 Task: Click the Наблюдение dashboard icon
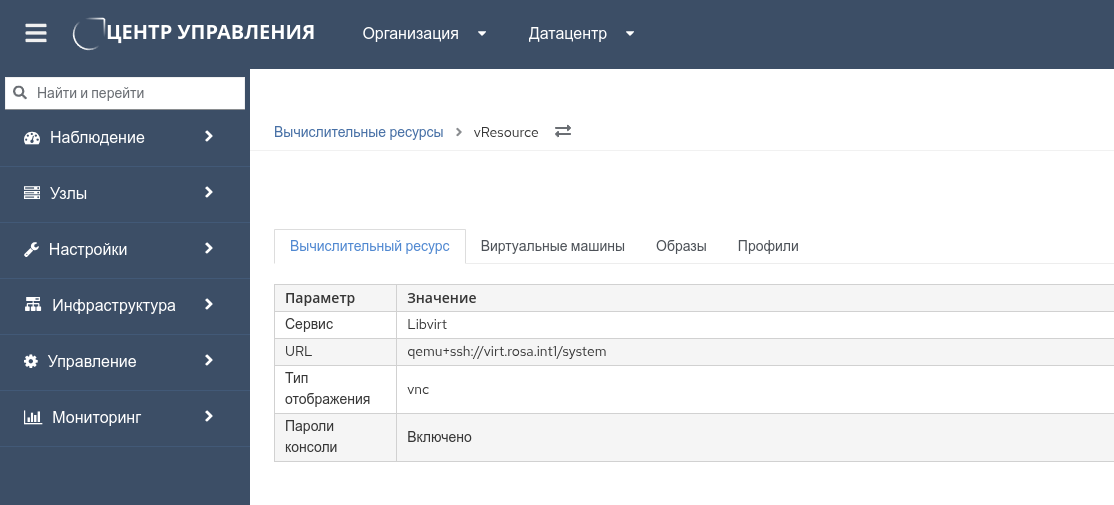tap(31, 138)
